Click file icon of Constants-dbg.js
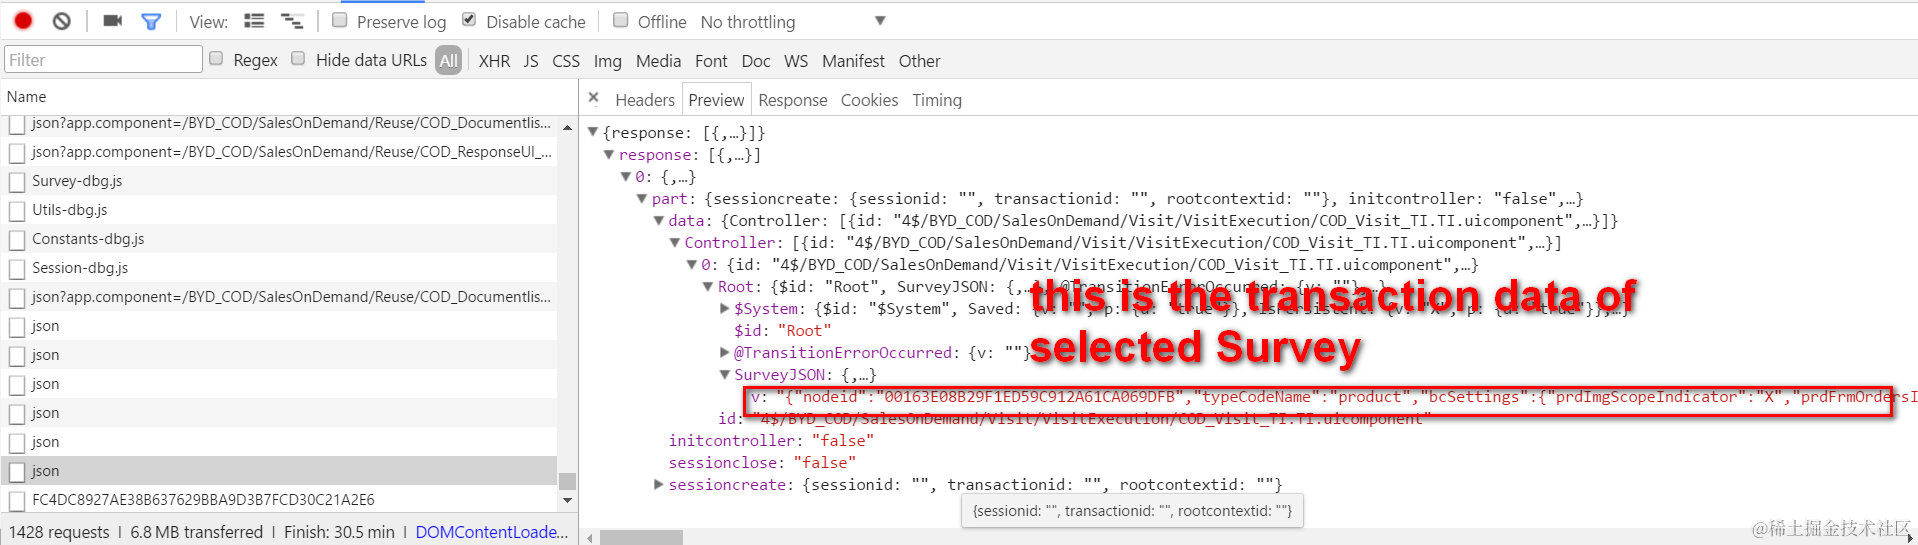 16,240
